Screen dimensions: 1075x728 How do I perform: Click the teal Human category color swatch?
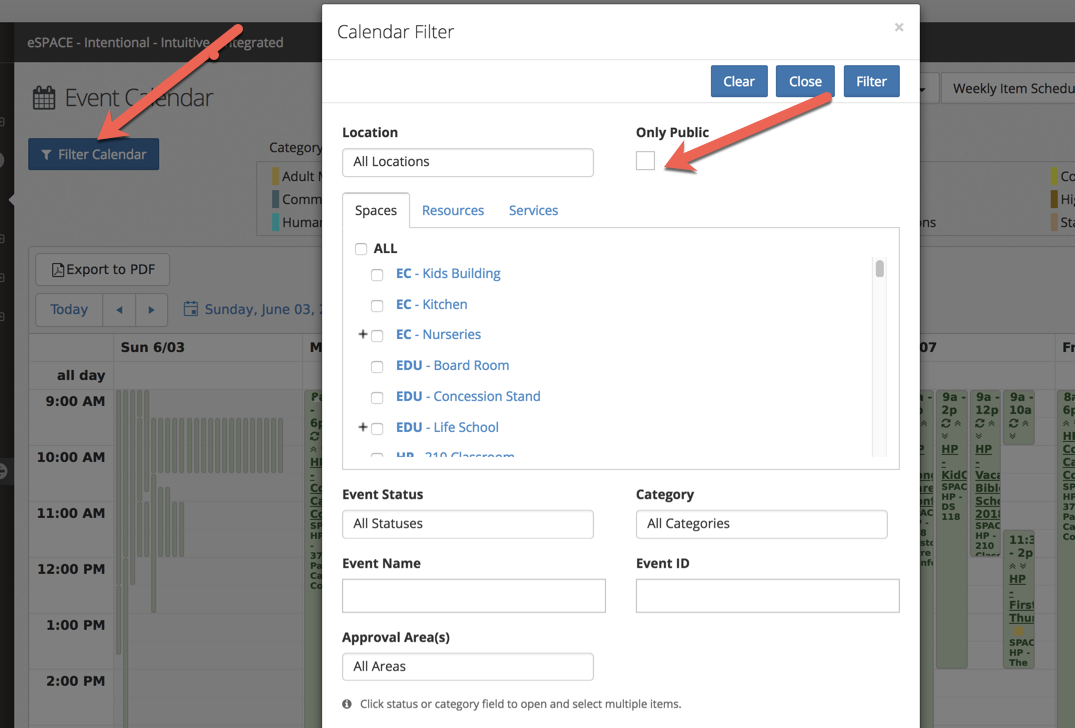[276, 222]
